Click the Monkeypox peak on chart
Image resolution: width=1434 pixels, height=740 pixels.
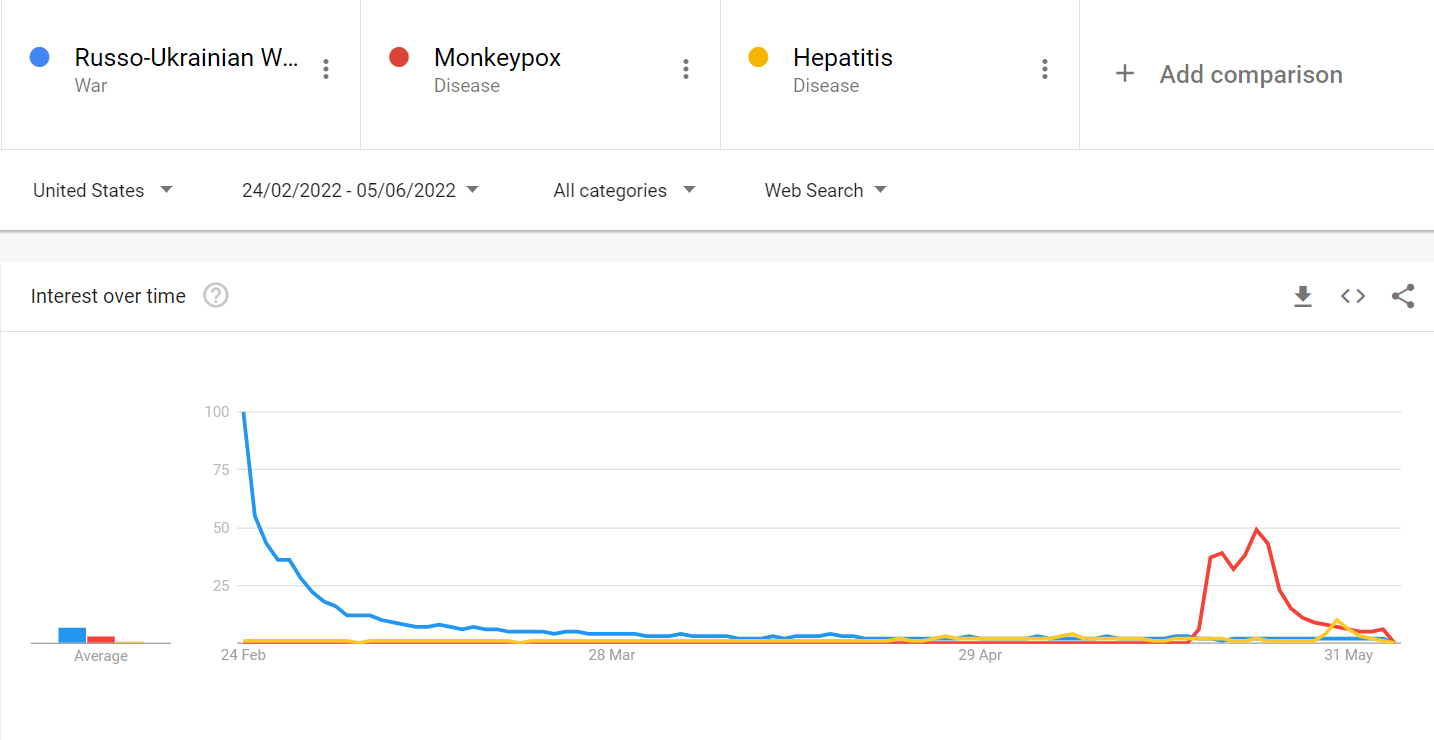click(1256, 529)
